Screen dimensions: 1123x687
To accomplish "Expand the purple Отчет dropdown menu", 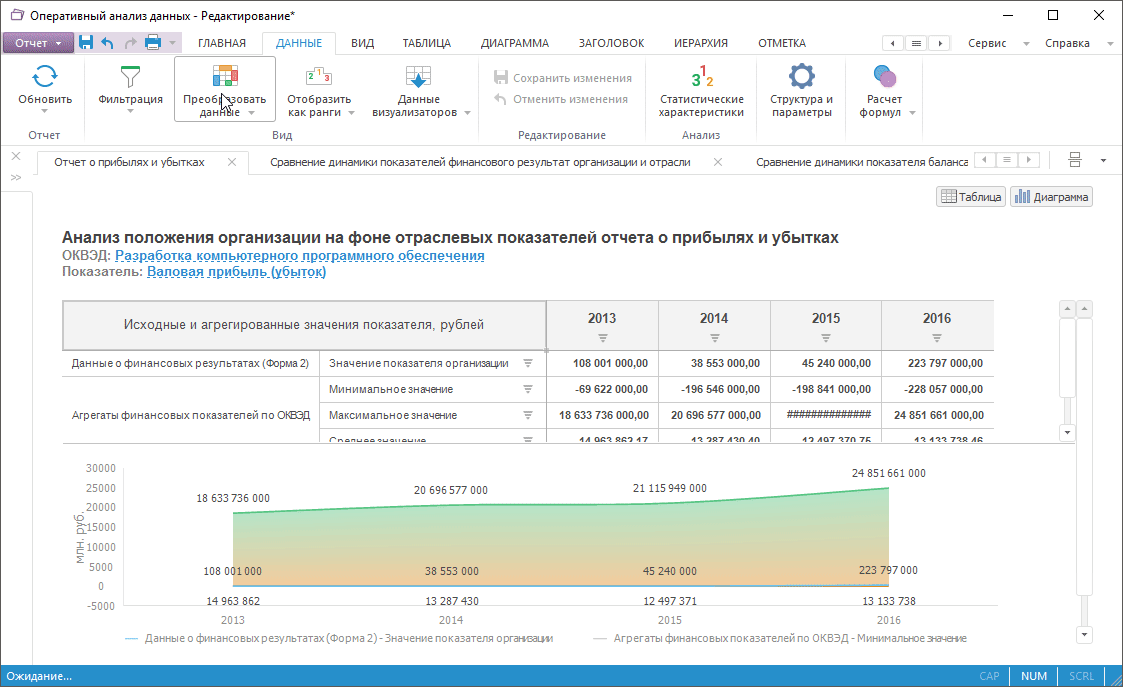I will pyautogui.click(x=38, y=43).
